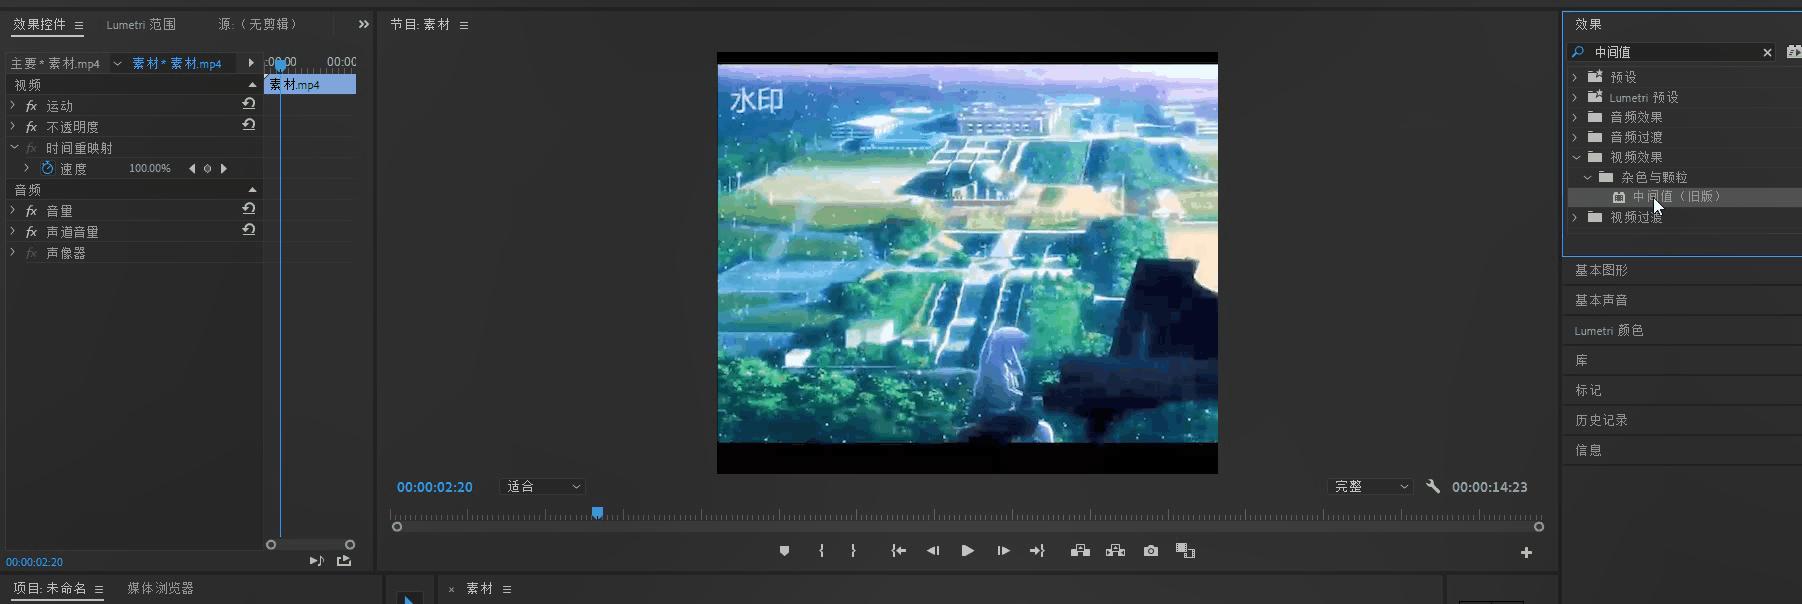Collapse the 视频 section arrow
The width and height of the screenshot is (1802, 604).
pyautogui.click(x=252, y=85)
